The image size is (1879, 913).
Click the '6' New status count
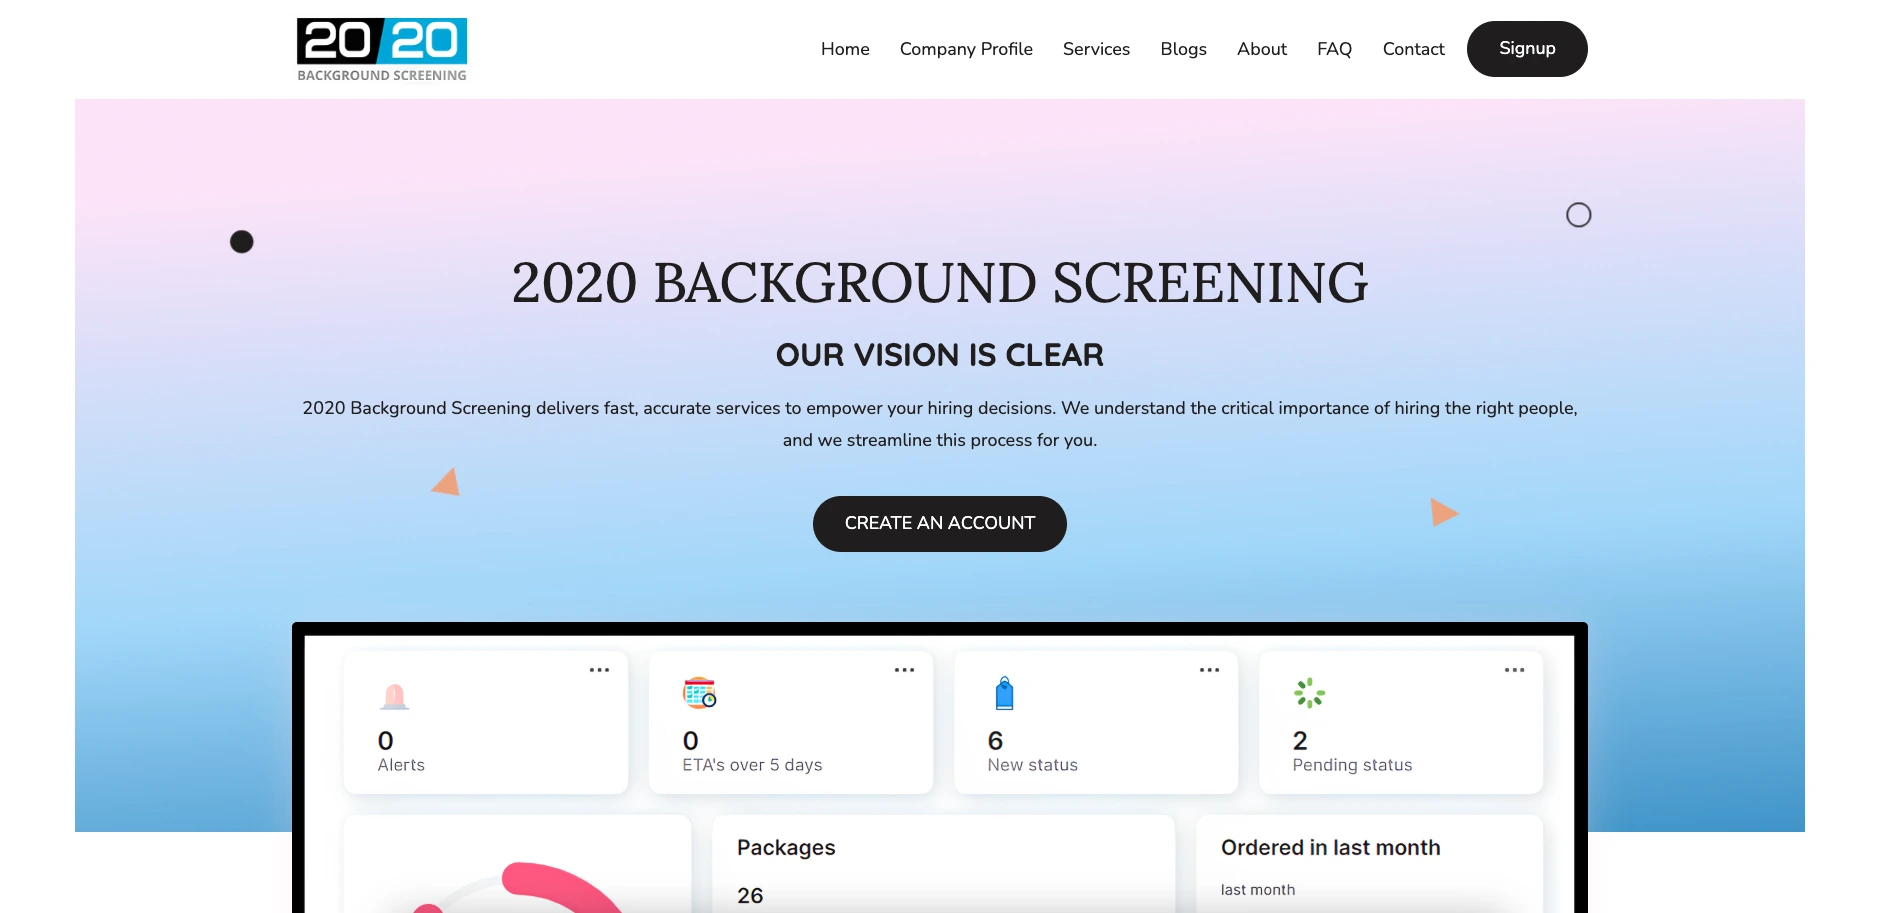[x=995, y=741]
